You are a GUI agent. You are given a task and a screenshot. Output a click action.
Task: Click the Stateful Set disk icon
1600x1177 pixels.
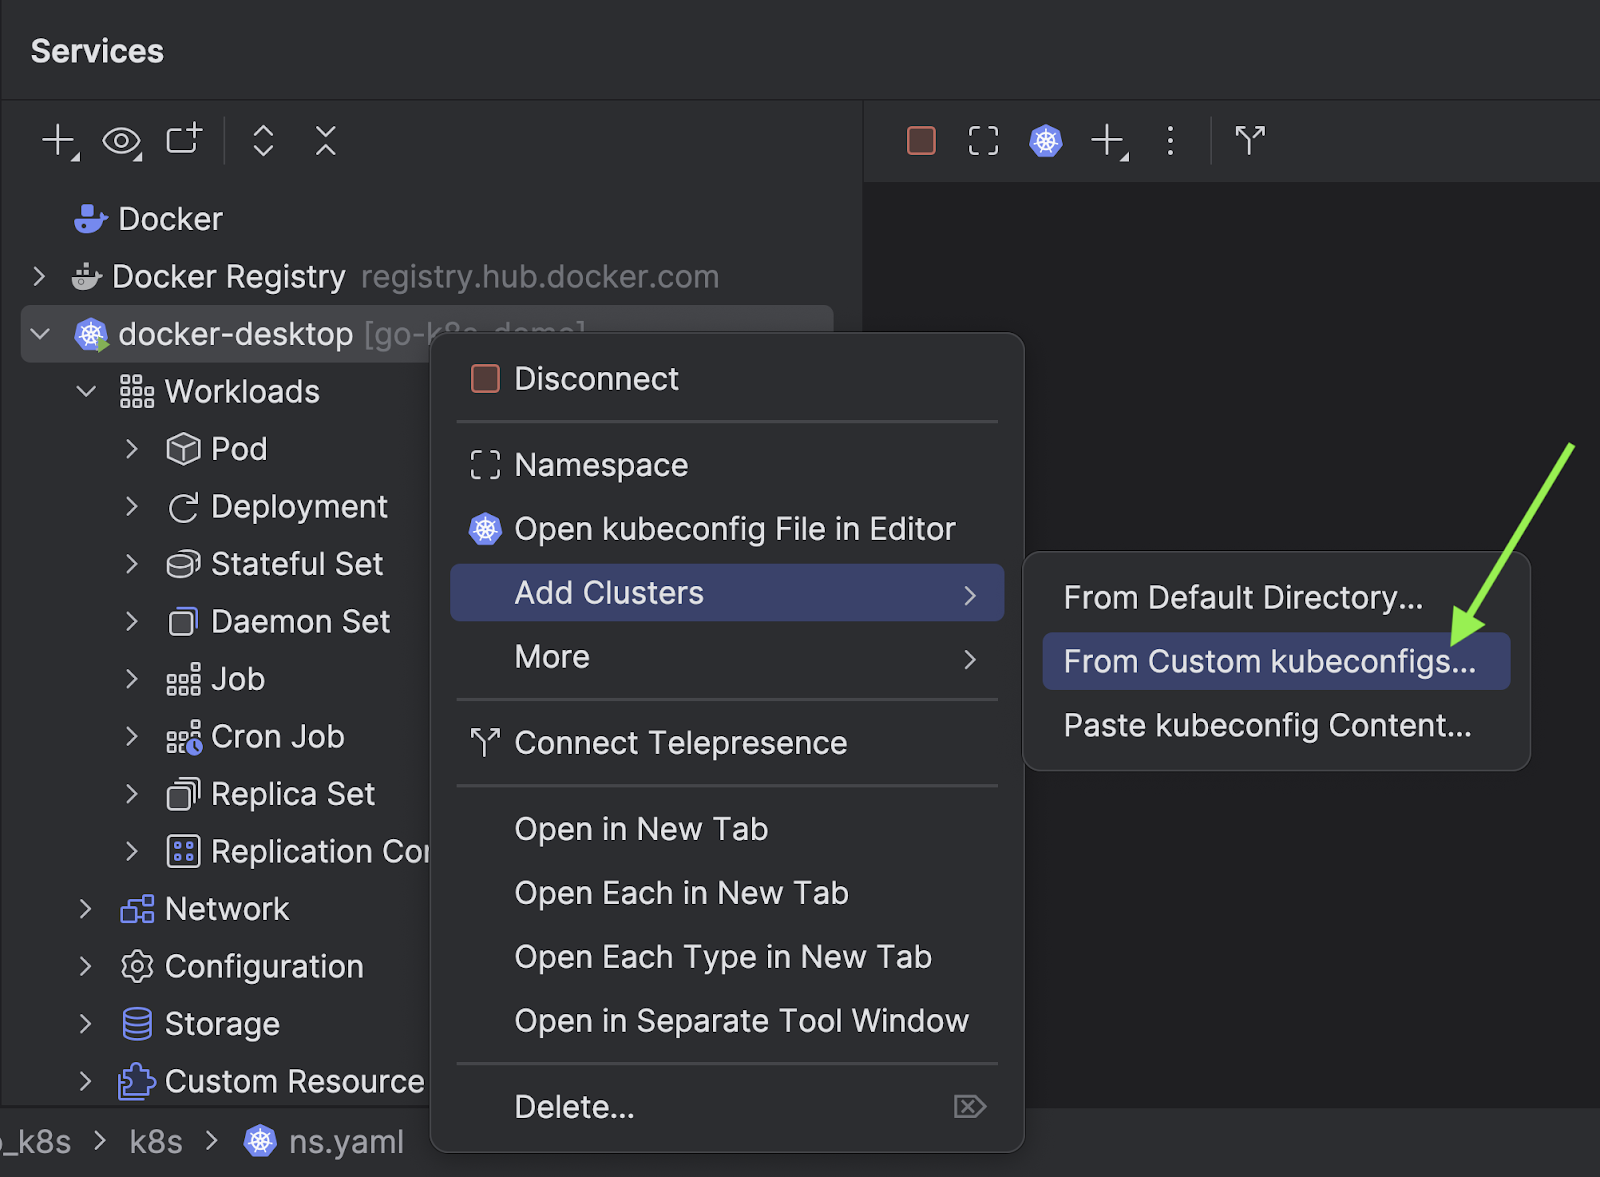pos(183,564)
